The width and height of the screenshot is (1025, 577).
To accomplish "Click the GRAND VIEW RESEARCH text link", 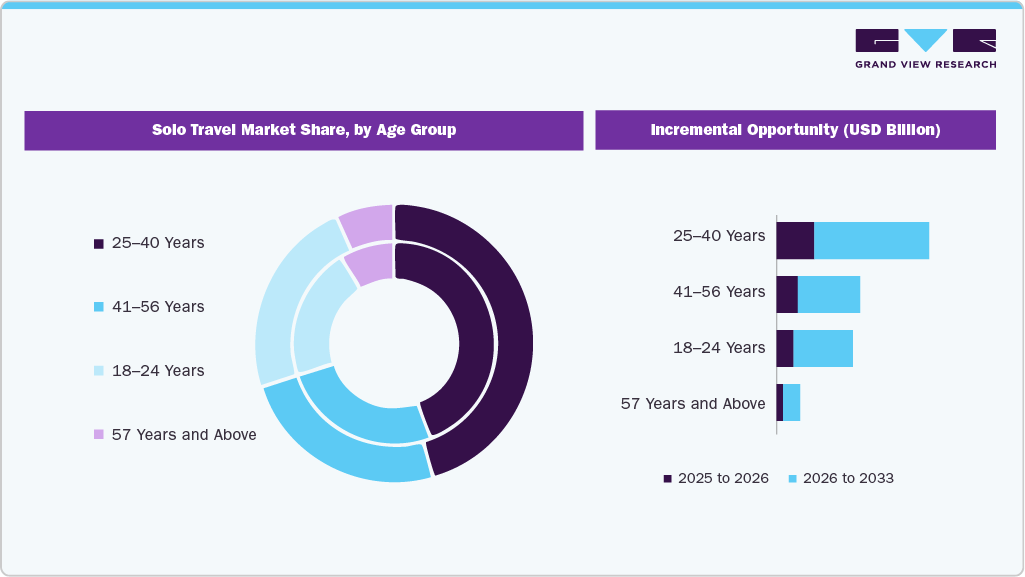I will (x=924, y=63).
